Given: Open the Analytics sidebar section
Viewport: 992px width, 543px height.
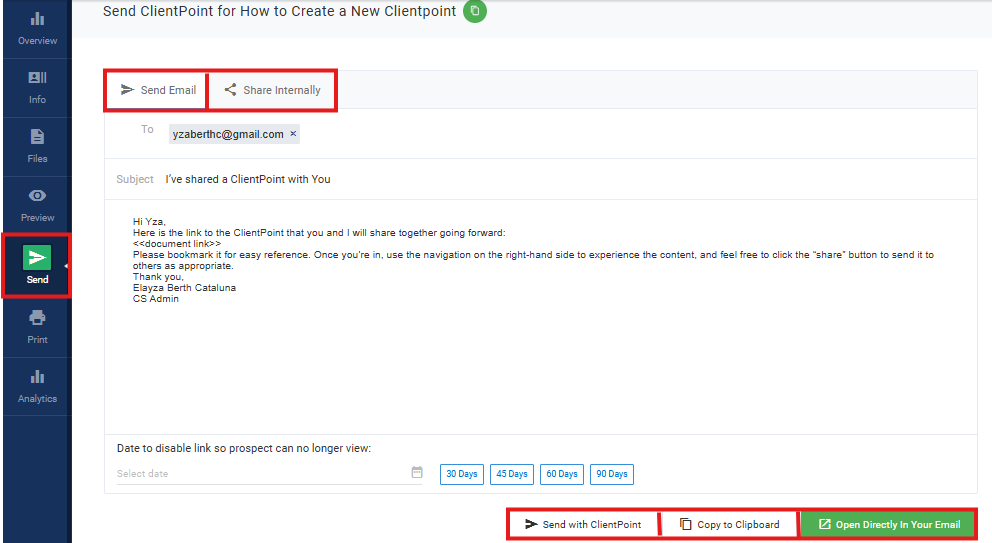Looking at the screenshot, I should pyautogui.click(x=37, y=387).
